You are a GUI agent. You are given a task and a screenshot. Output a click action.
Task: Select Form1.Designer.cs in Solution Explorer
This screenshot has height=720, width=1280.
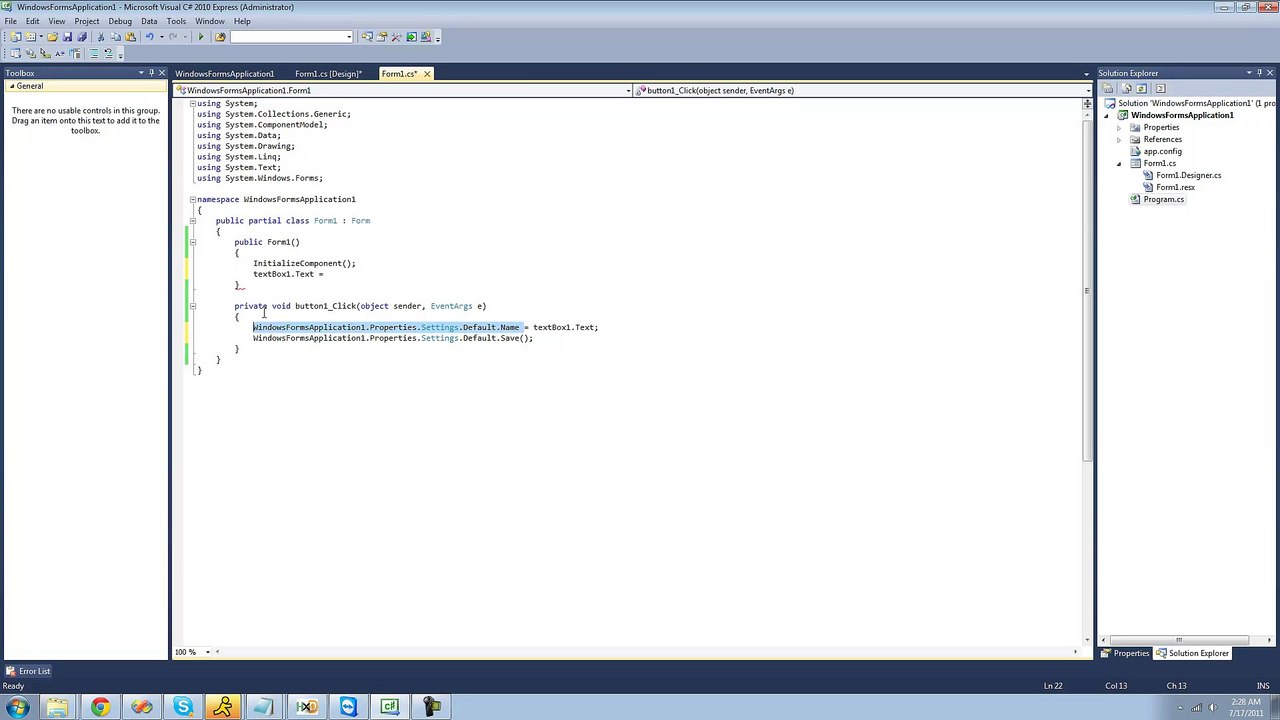click(x=1182, y=176)
